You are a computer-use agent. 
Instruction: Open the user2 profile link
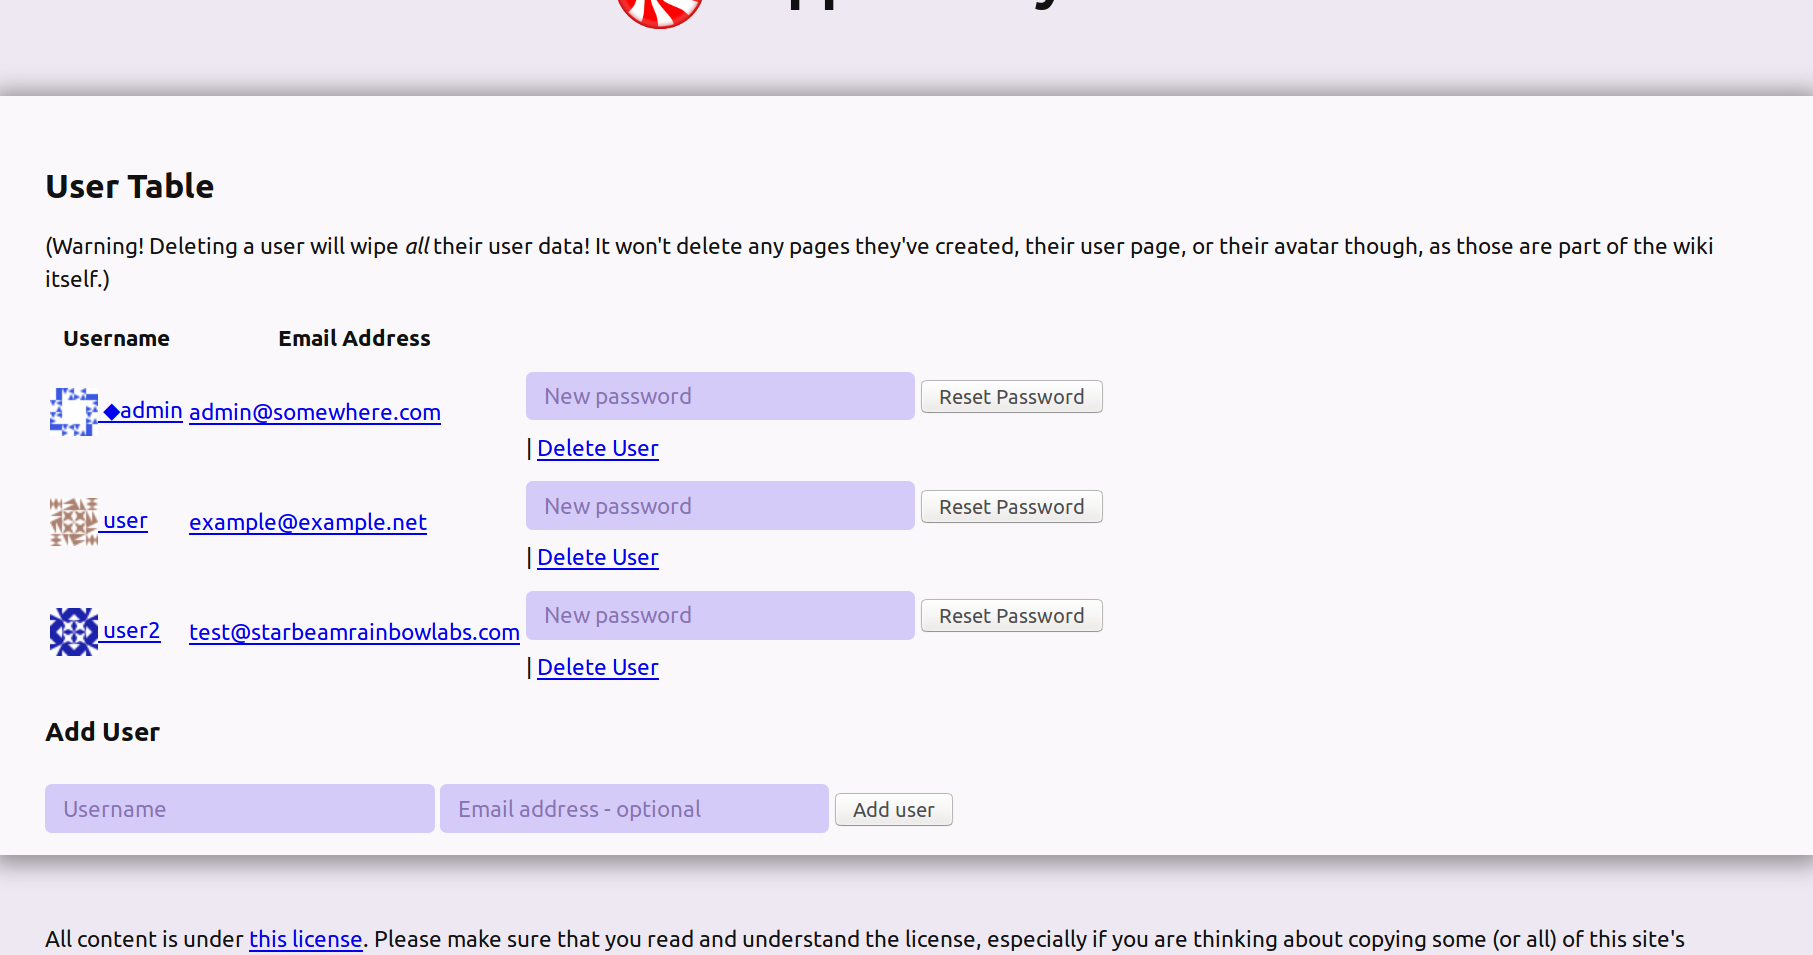click(x=131, y=631)
